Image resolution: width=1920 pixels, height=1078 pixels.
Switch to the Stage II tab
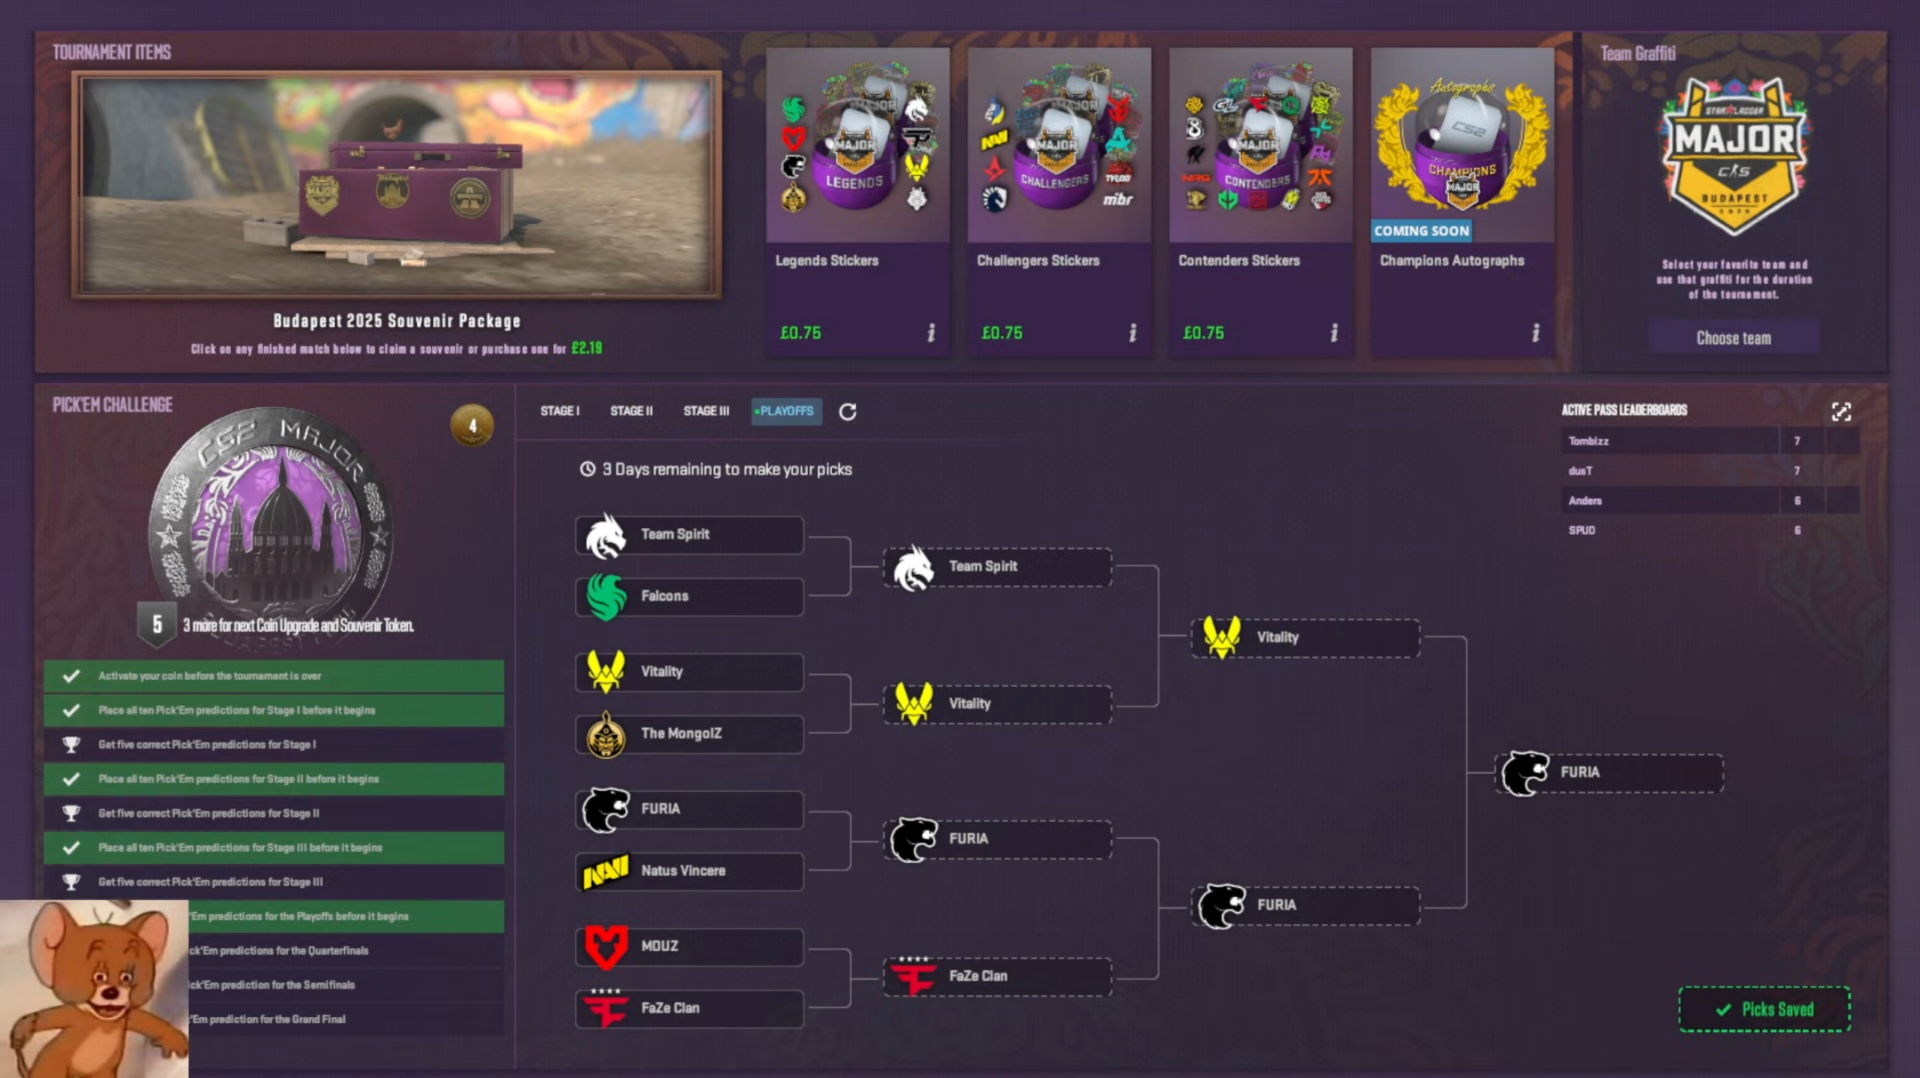(x=631, y=411)
